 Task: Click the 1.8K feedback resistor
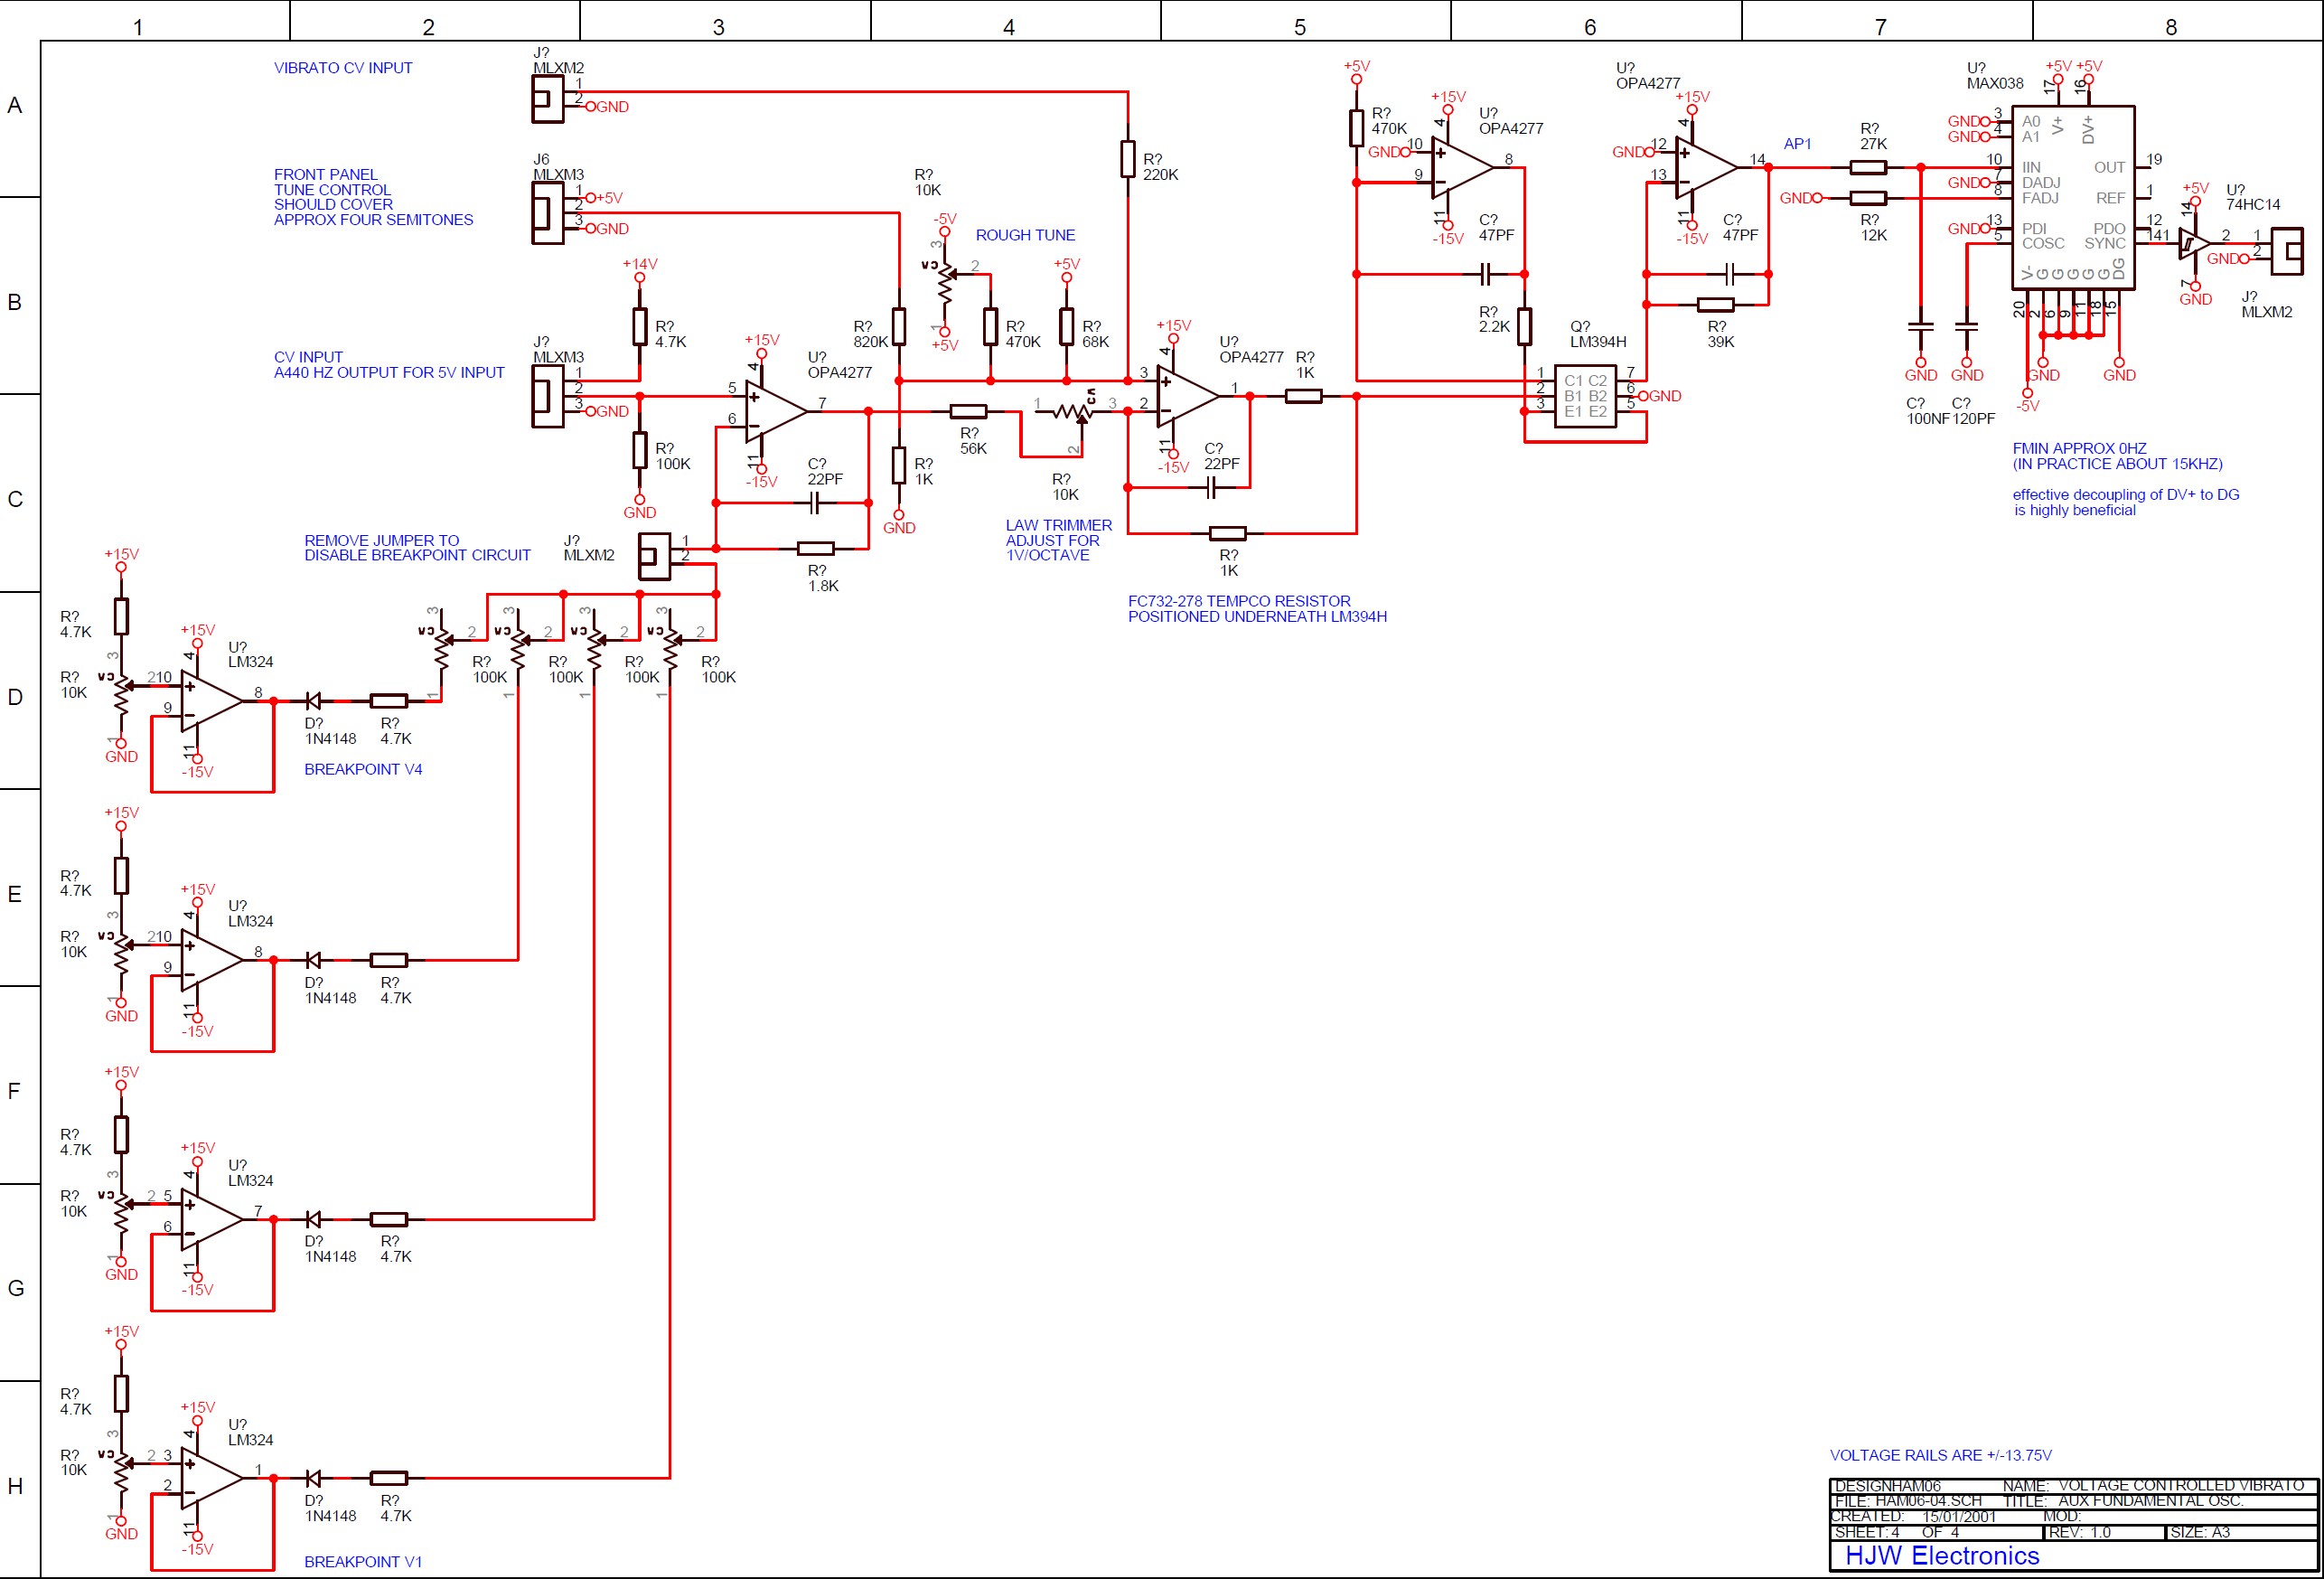click(x=816, y=548)
